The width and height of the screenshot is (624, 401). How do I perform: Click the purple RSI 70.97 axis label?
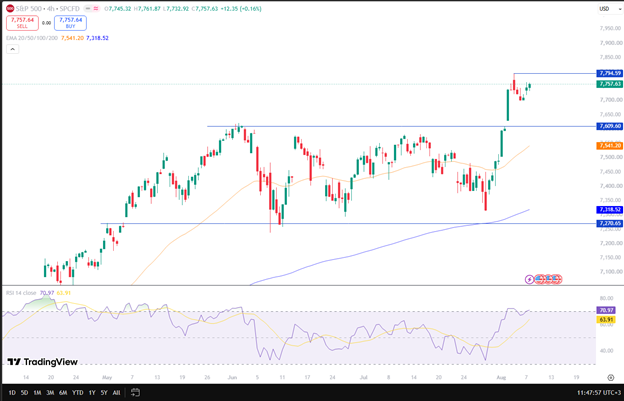coord(606,310)
